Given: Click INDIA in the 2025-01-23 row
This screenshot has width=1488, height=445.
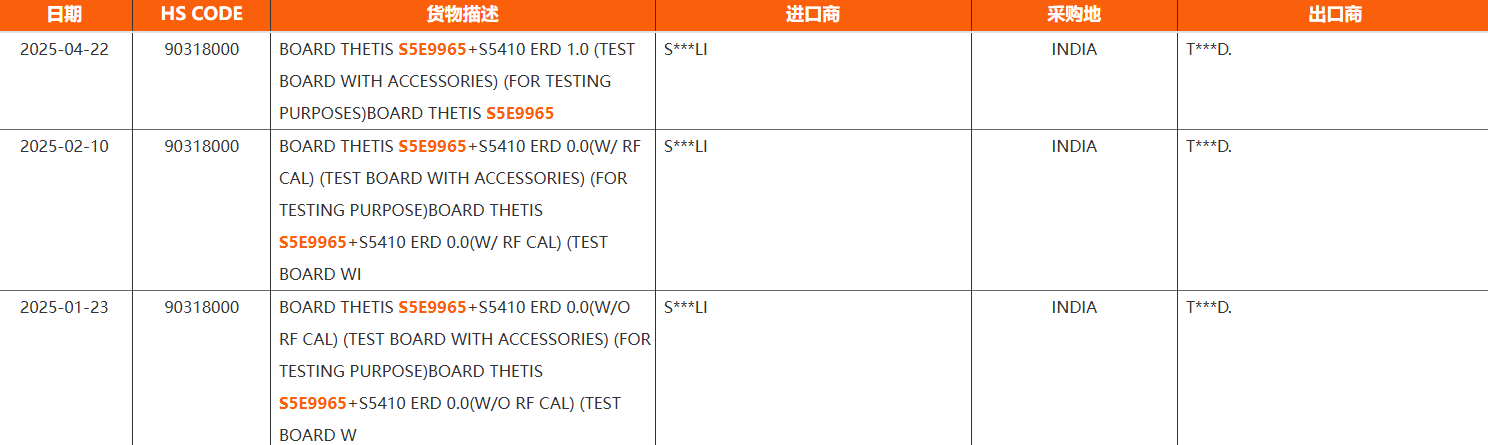Looking at the screenshot, I should tap(1074, 307).
